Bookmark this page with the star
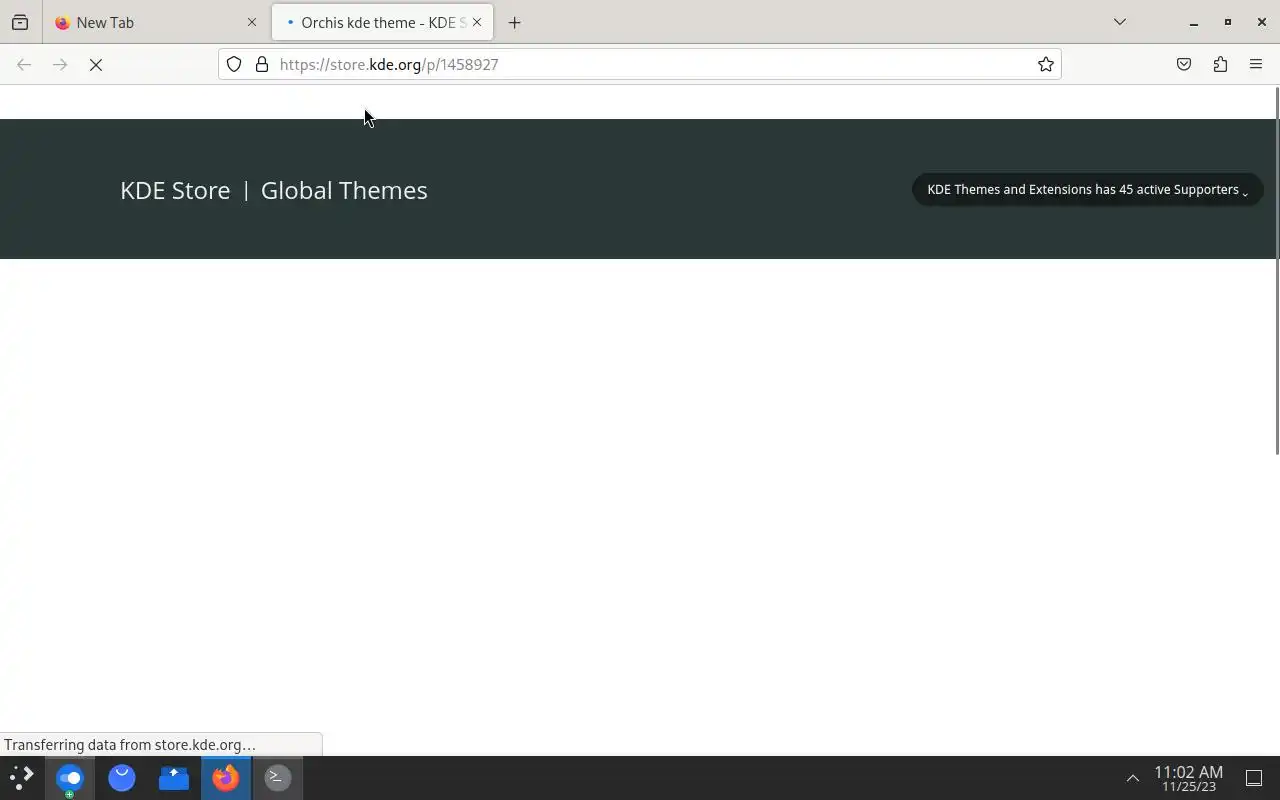Screen dimensions: 1280x800 [1045, 64]
